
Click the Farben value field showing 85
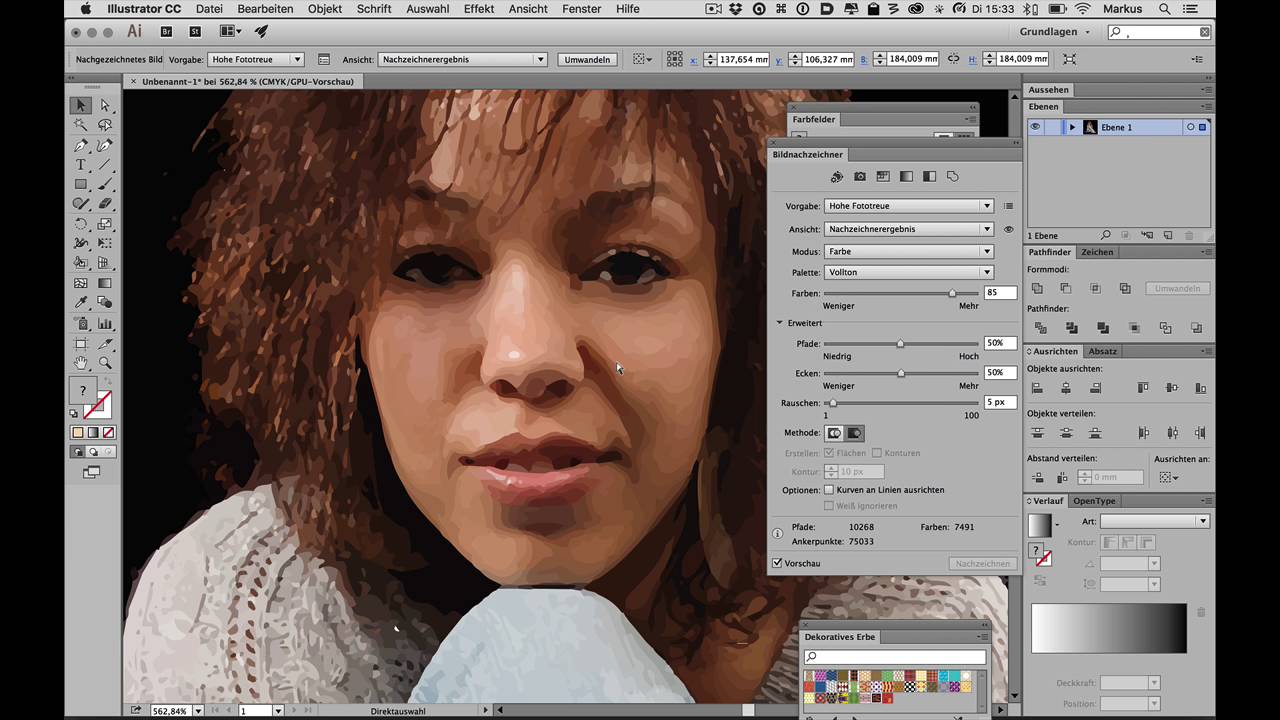pos(1000,293)
